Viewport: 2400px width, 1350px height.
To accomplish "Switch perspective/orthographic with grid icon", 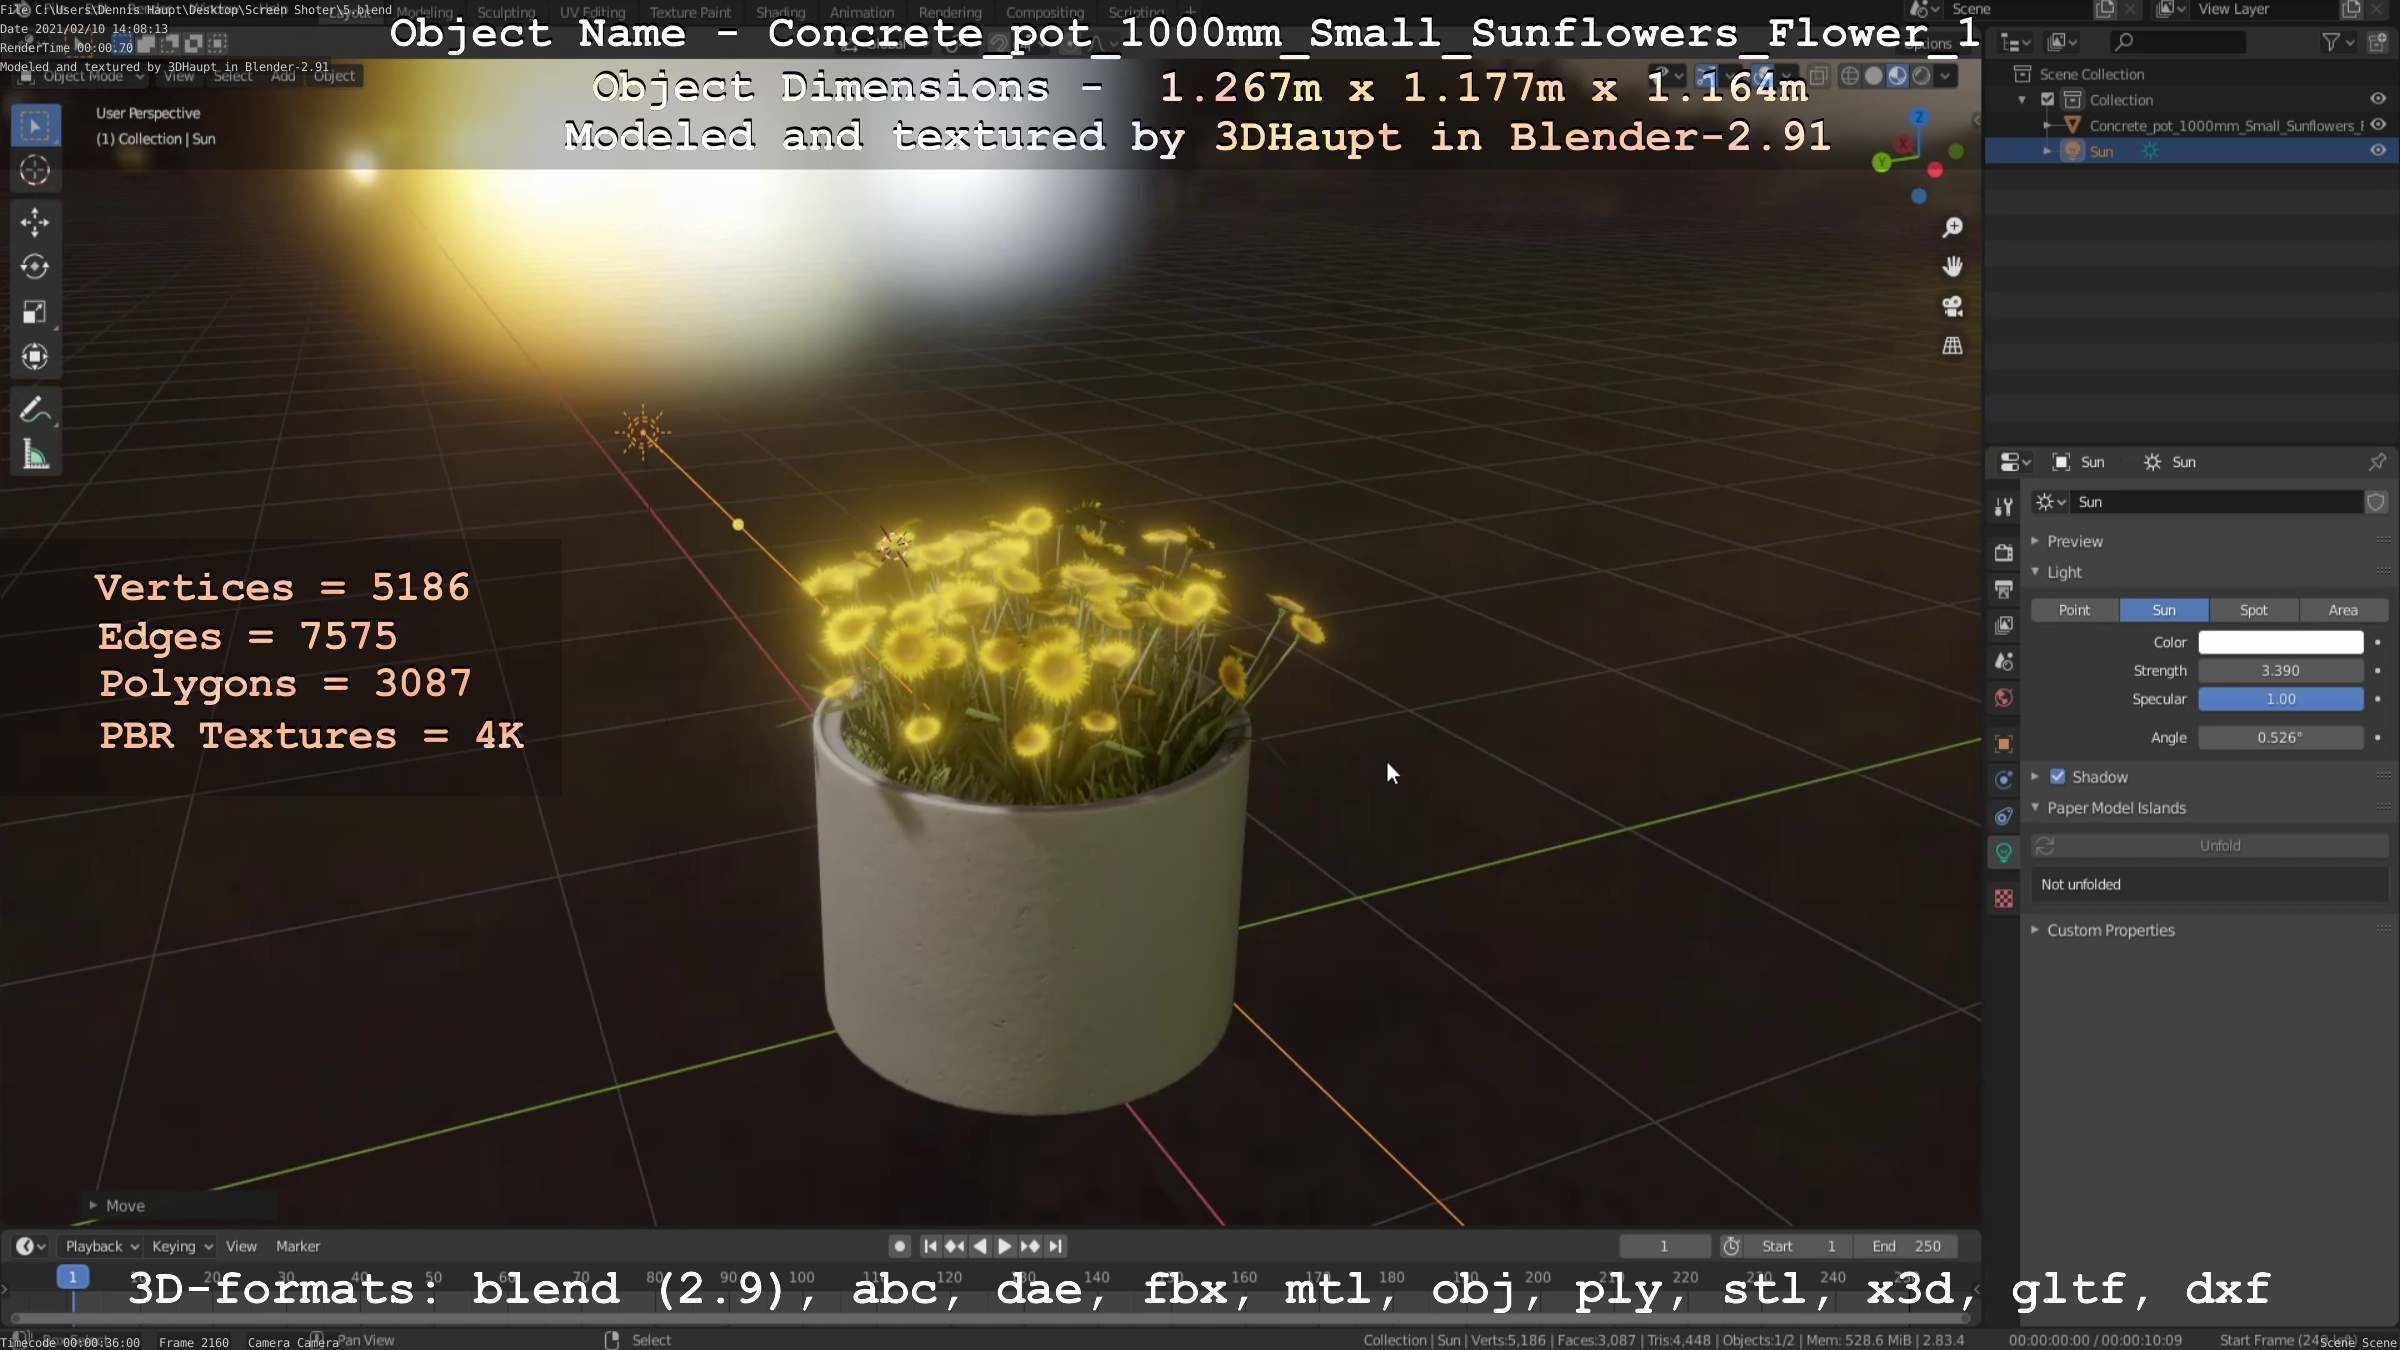I will point(1952,346).
